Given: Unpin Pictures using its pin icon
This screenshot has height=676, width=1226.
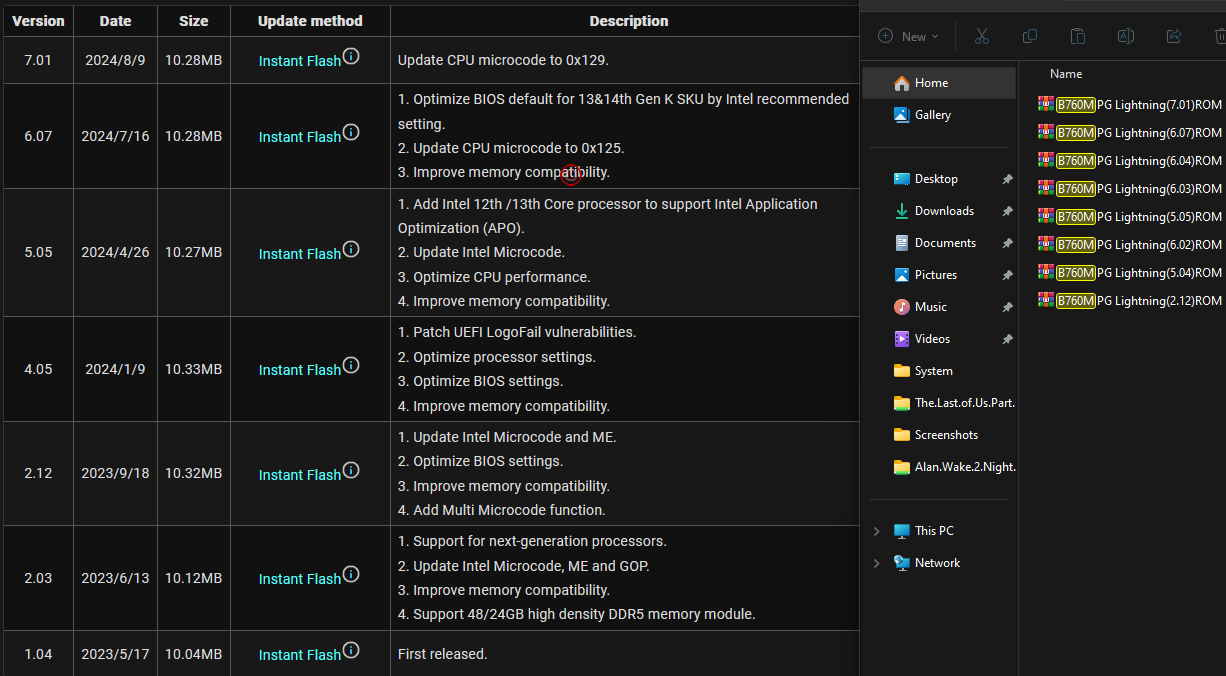Looking at the screenshot, I should pyautogui.click(x=1007, y=275).
